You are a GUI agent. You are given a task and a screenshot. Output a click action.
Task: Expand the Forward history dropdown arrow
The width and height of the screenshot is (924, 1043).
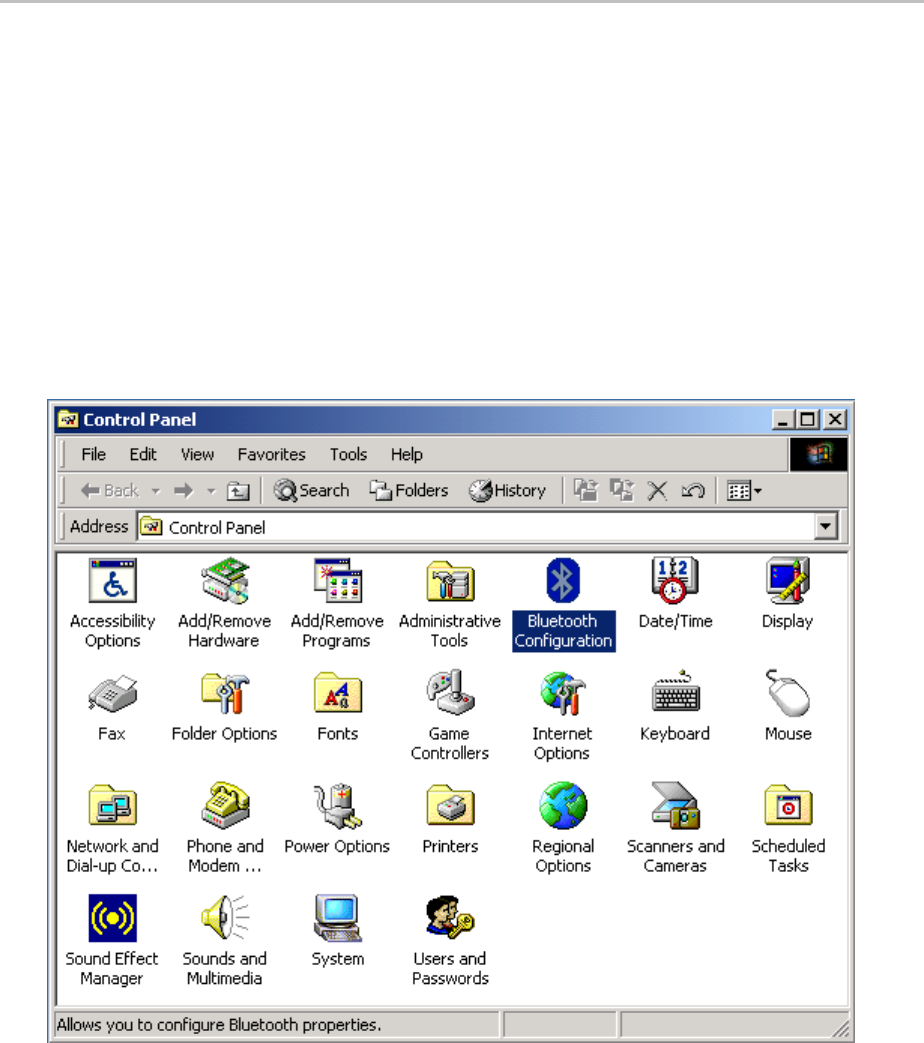211,491
